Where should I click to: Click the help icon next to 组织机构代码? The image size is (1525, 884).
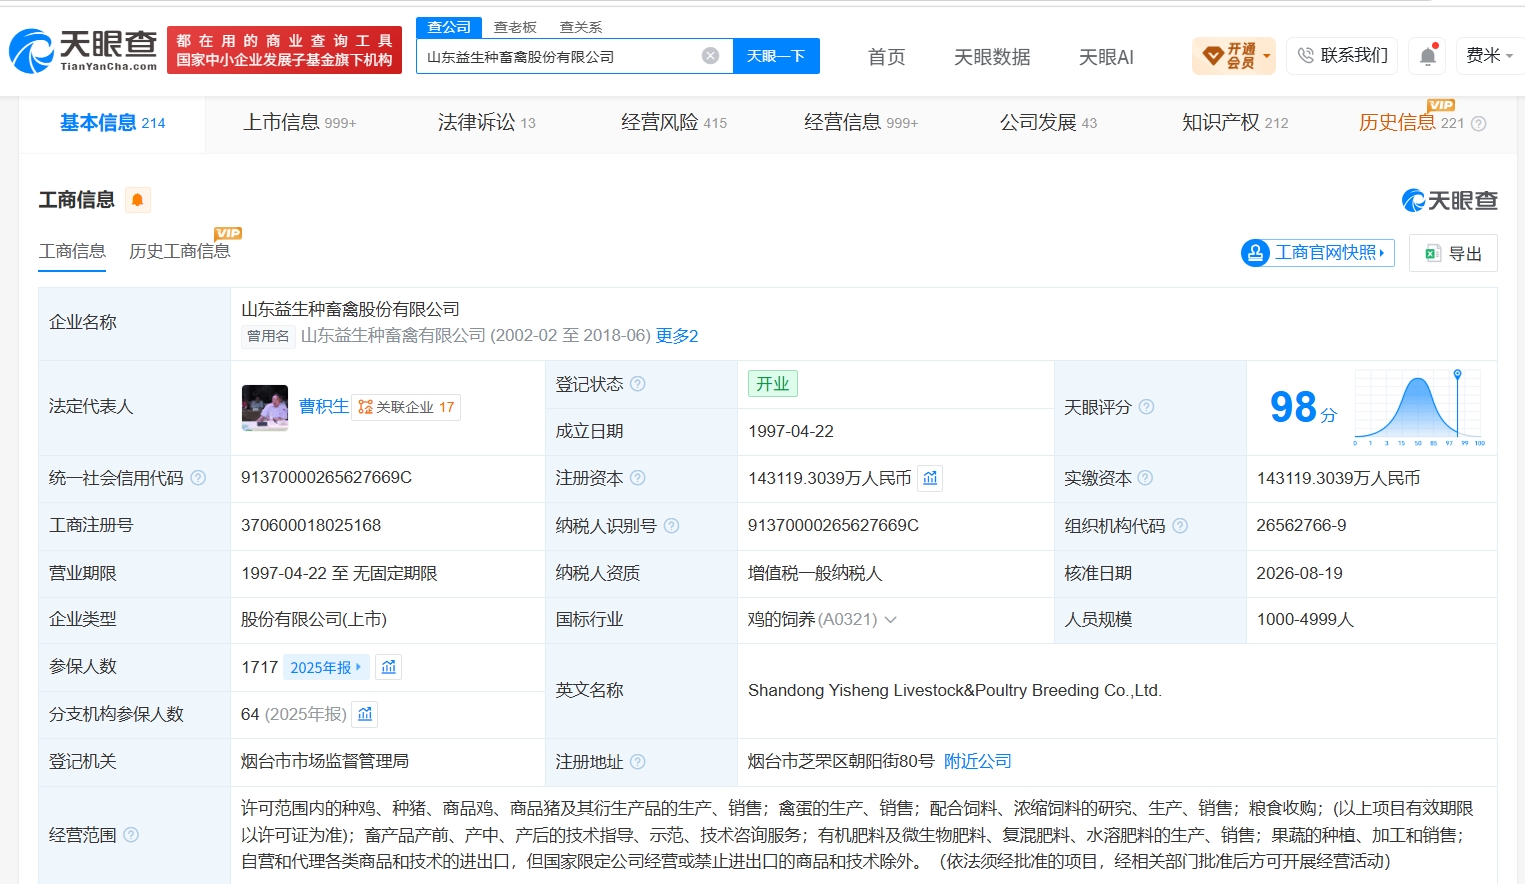point(1180,526)
